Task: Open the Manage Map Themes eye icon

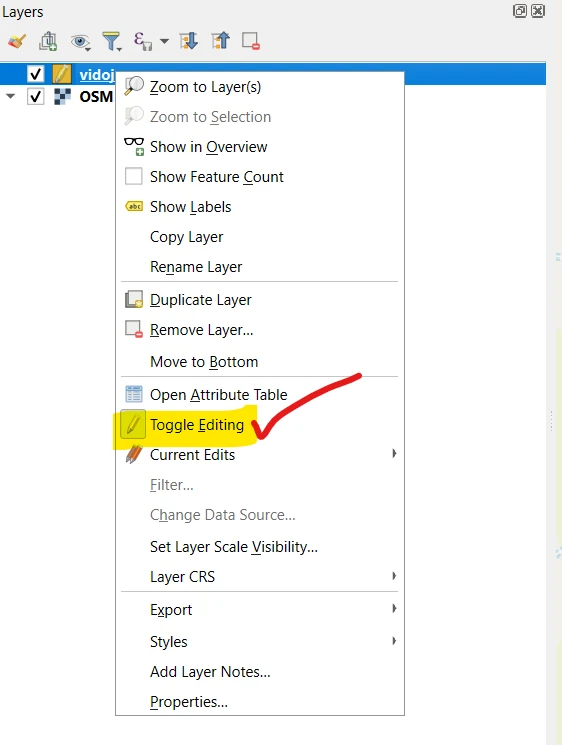Action: [x=80, y=42]
